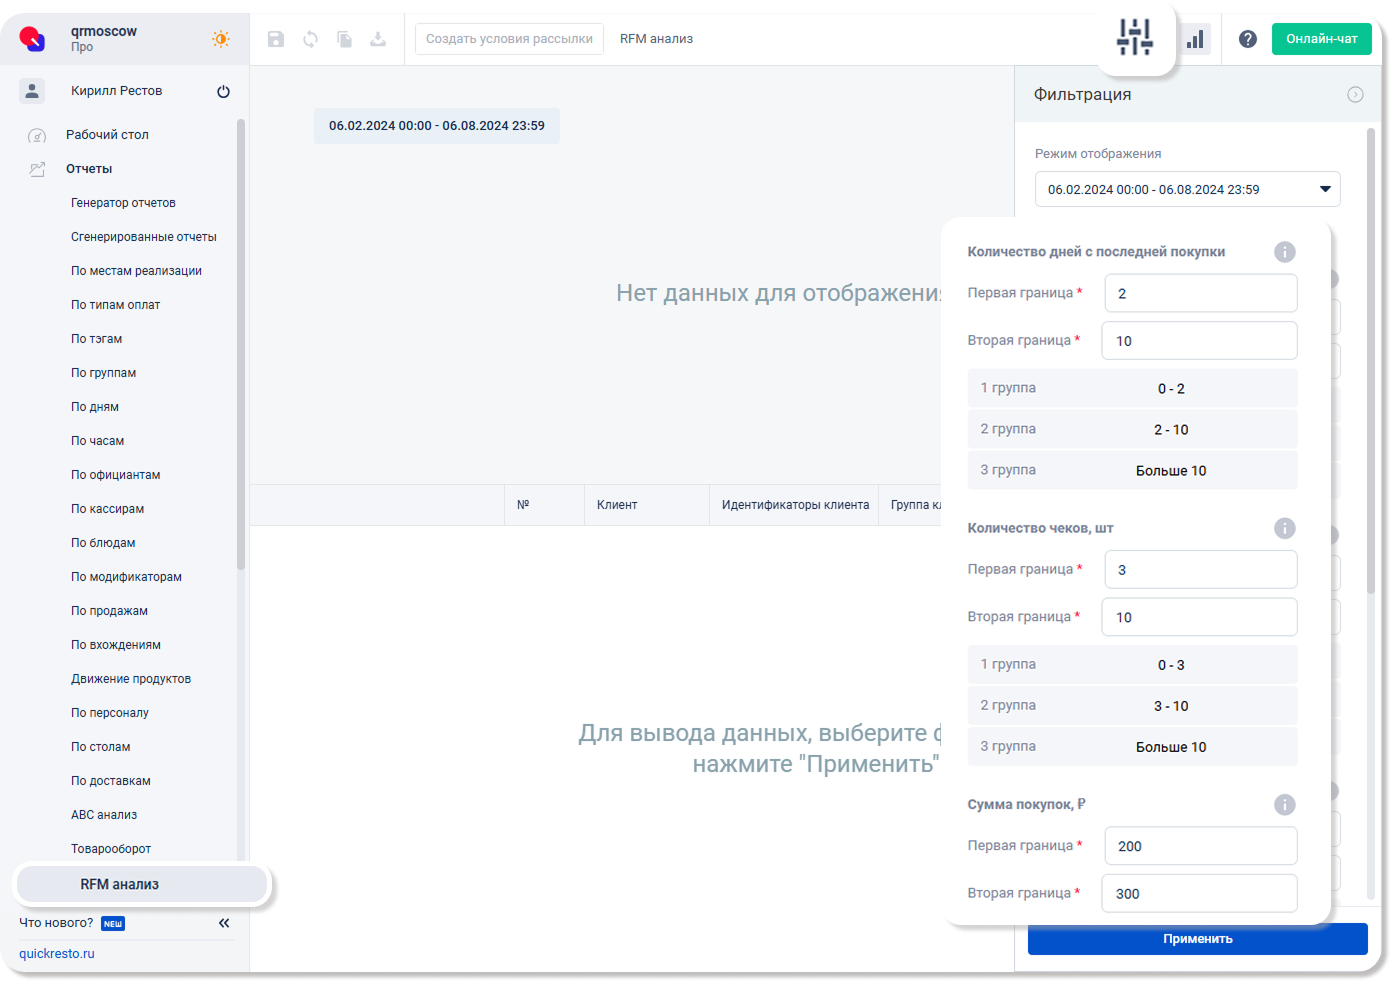Open the help question mark icon

1247,39
